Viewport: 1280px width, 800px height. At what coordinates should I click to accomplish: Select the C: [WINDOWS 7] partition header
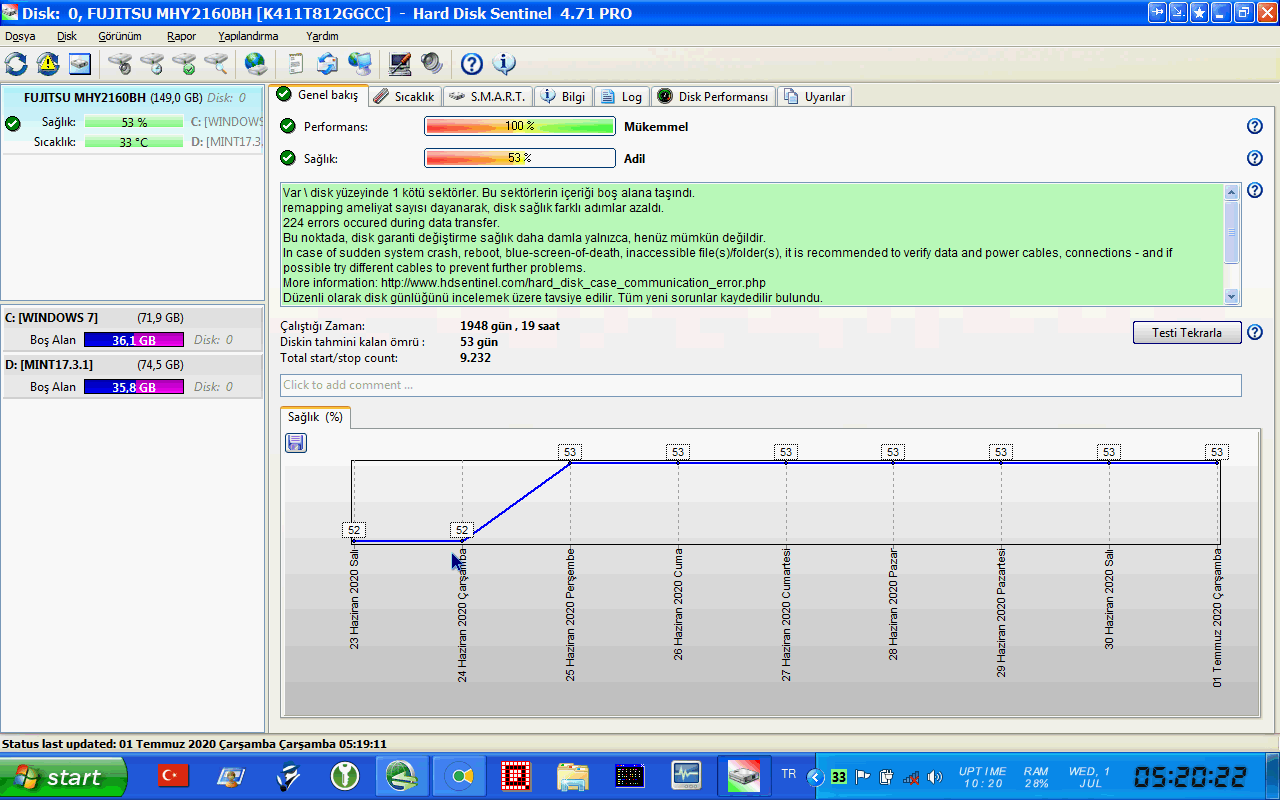133,318
